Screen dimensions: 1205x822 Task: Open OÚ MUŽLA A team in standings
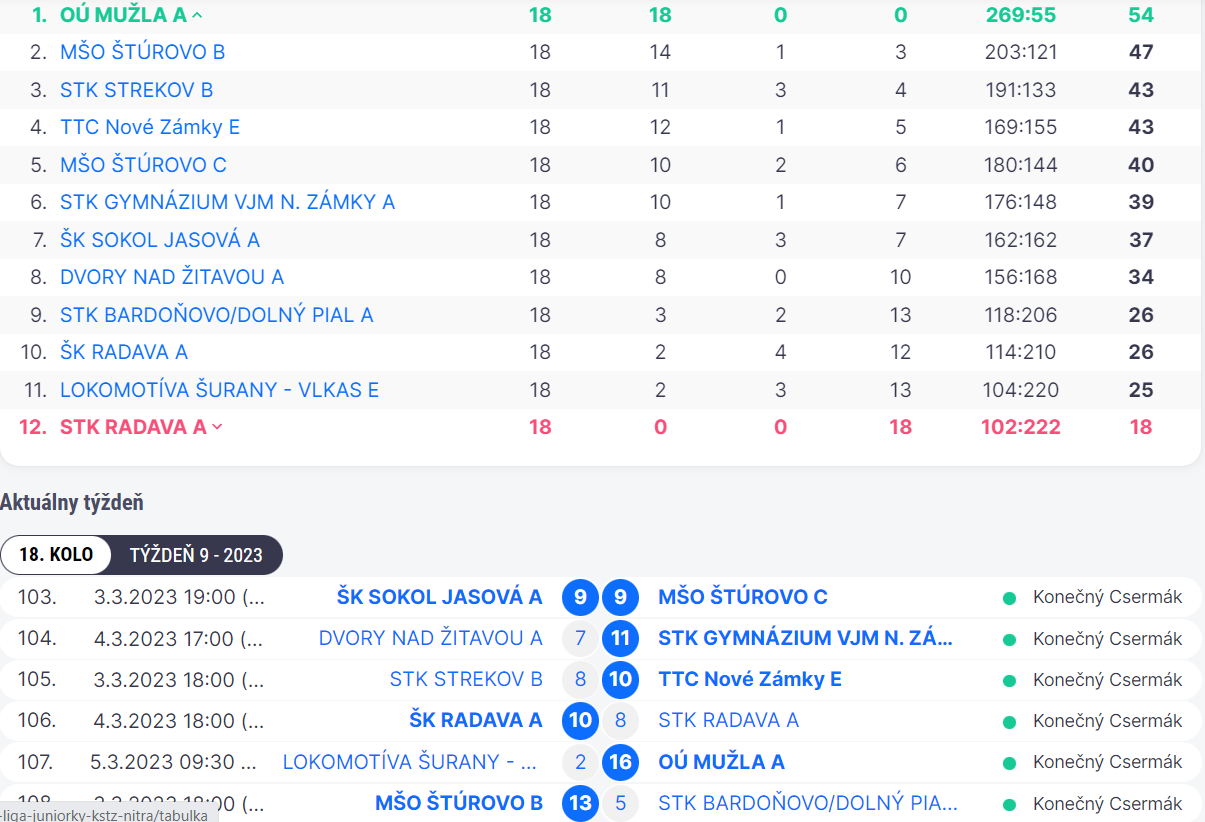click(124, 15)
